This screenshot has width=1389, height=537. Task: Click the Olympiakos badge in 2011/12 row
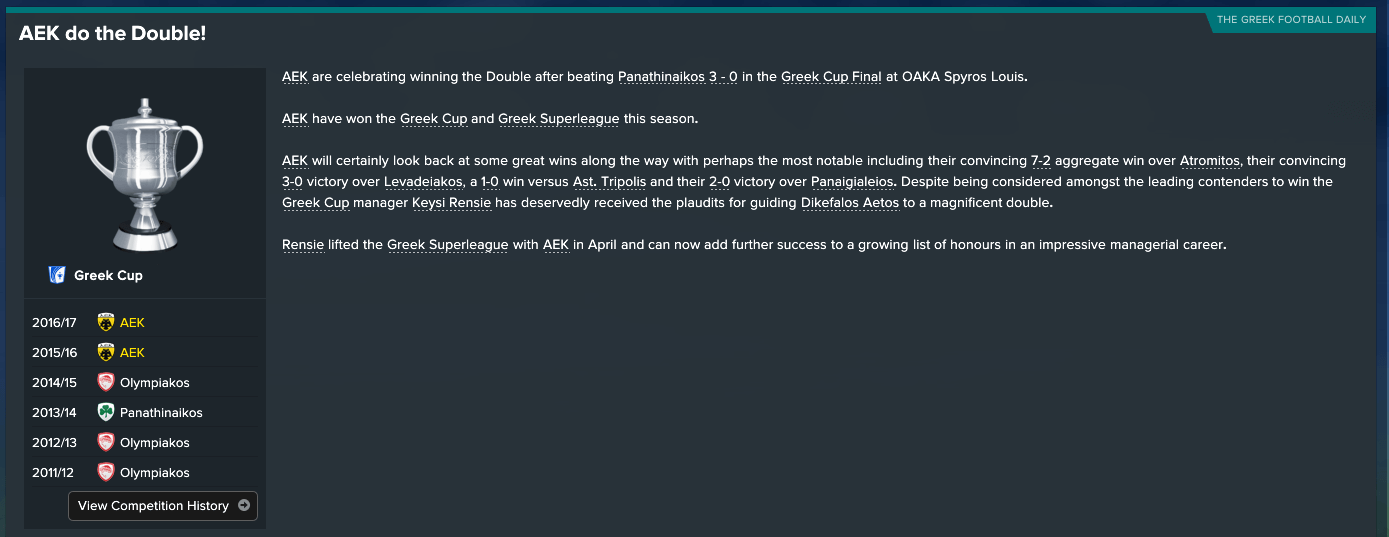(x=106, y=472)
